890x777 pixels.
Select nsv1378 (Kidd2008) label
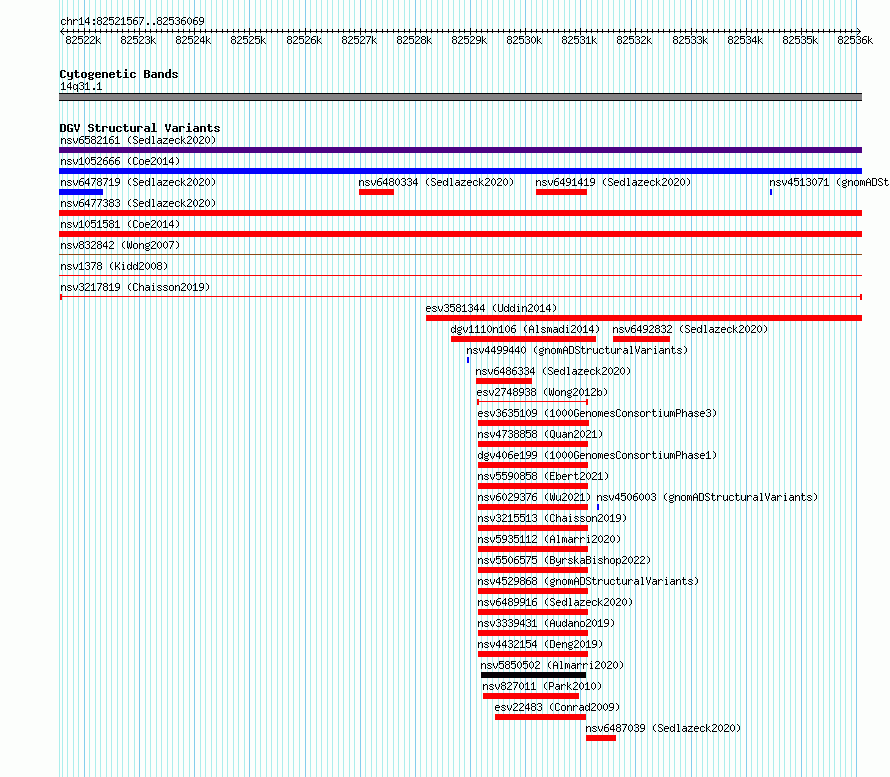(114, 266)
